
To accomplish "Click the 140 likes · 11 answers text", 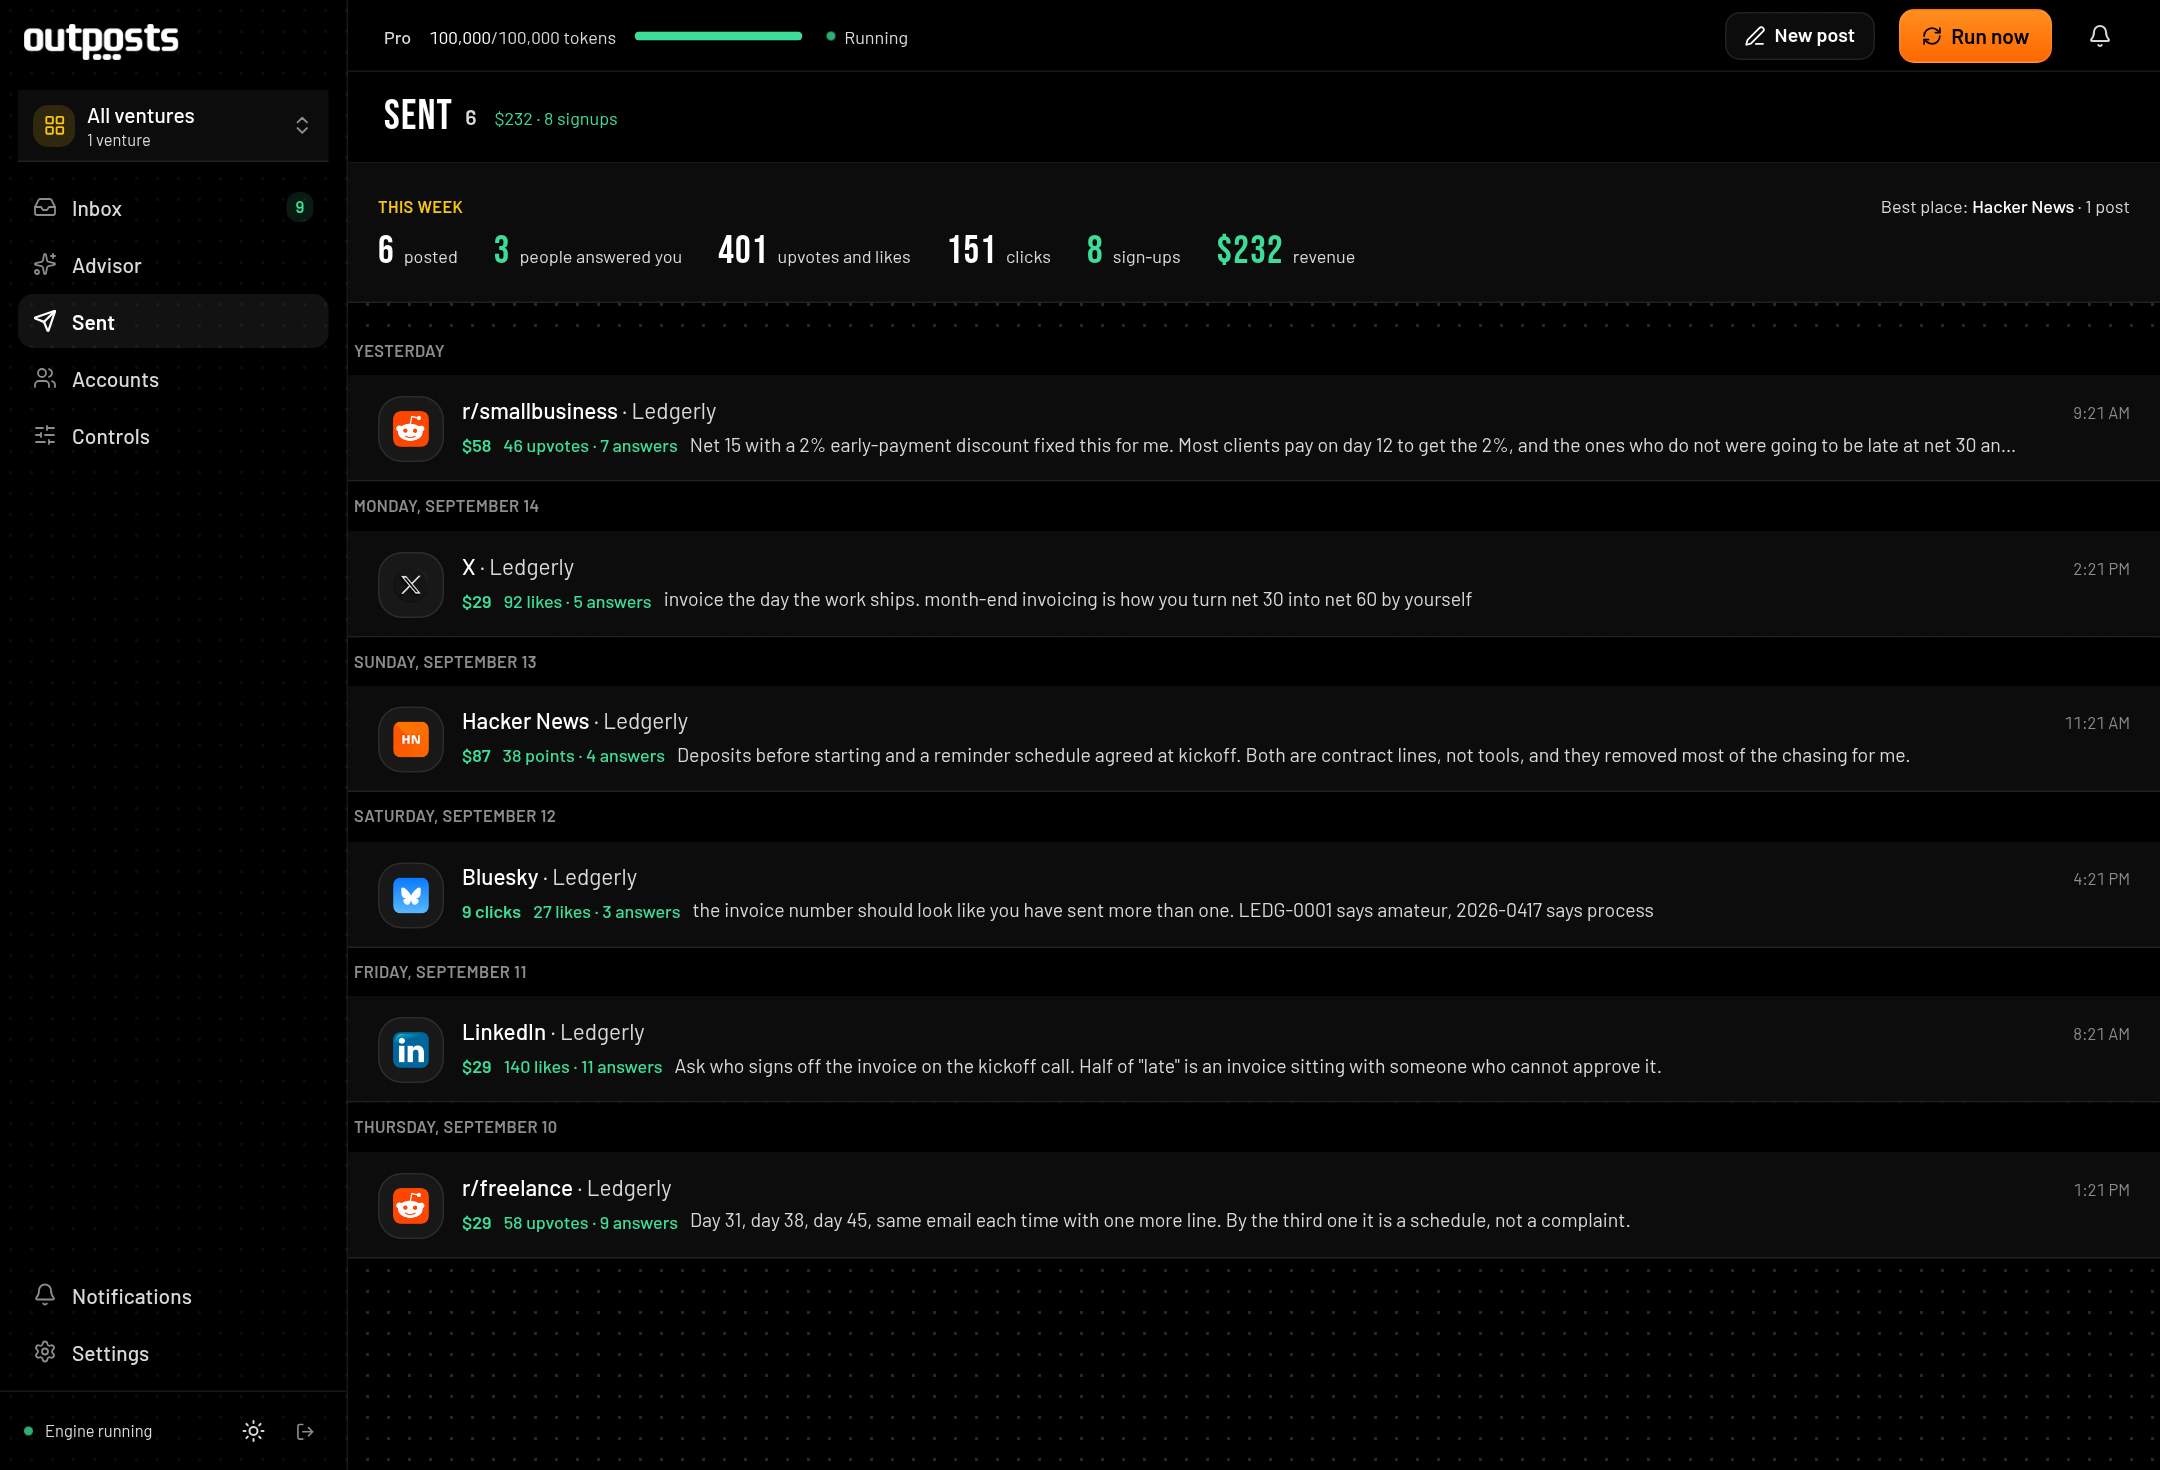I will tap(583, 1067).
